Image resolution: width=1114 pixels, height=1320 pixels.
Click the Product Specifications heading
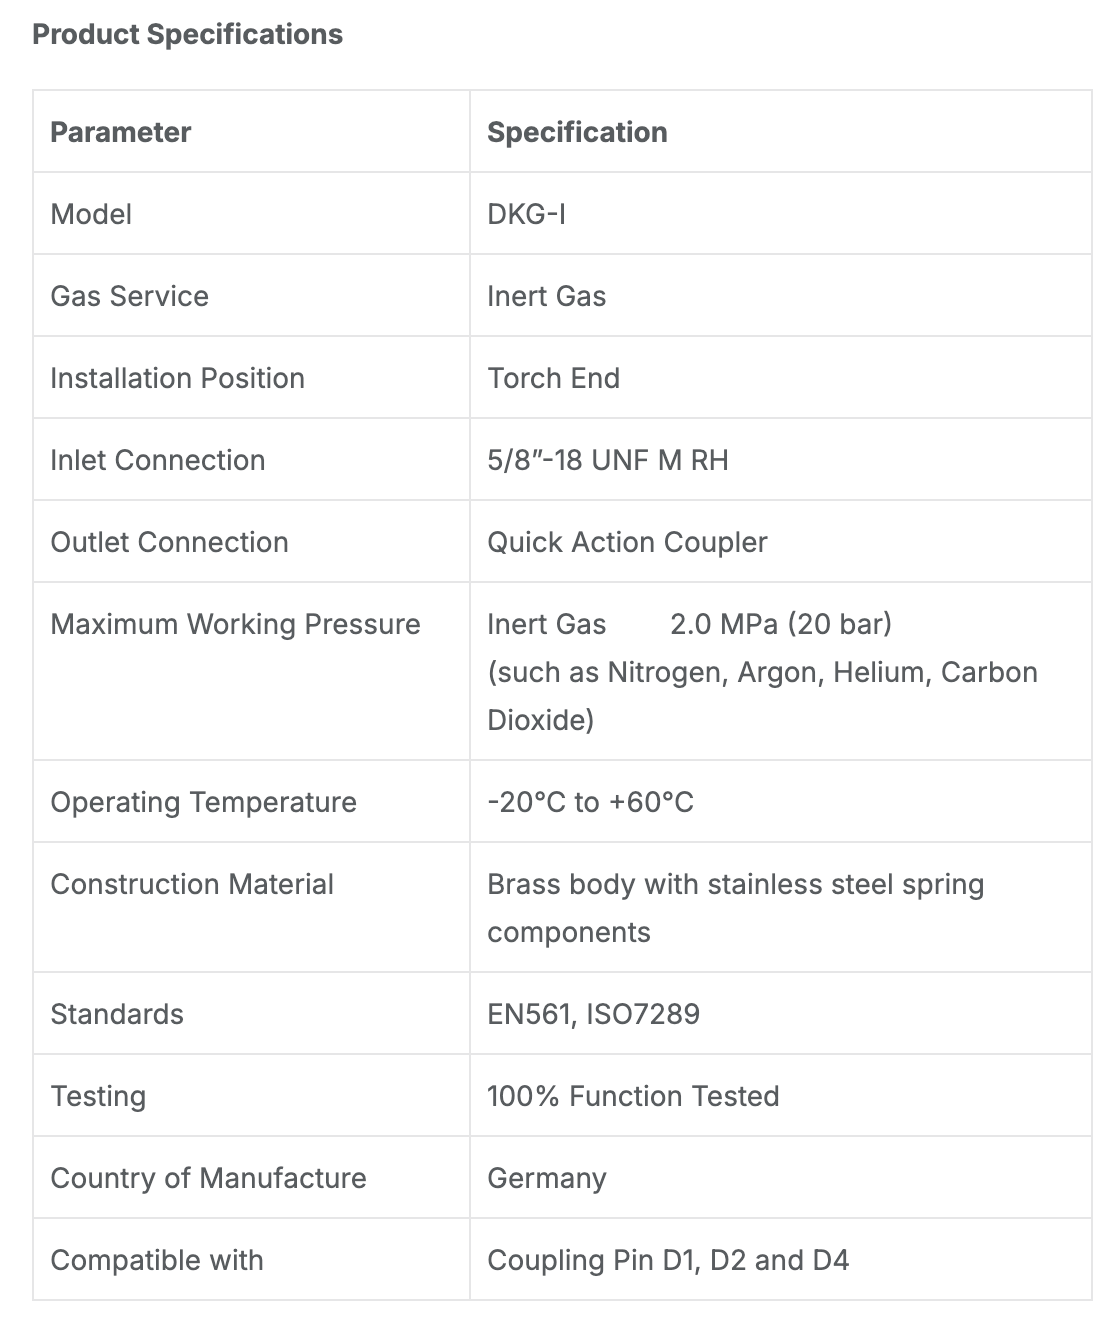pyautogui.click(x=187, y=34)
